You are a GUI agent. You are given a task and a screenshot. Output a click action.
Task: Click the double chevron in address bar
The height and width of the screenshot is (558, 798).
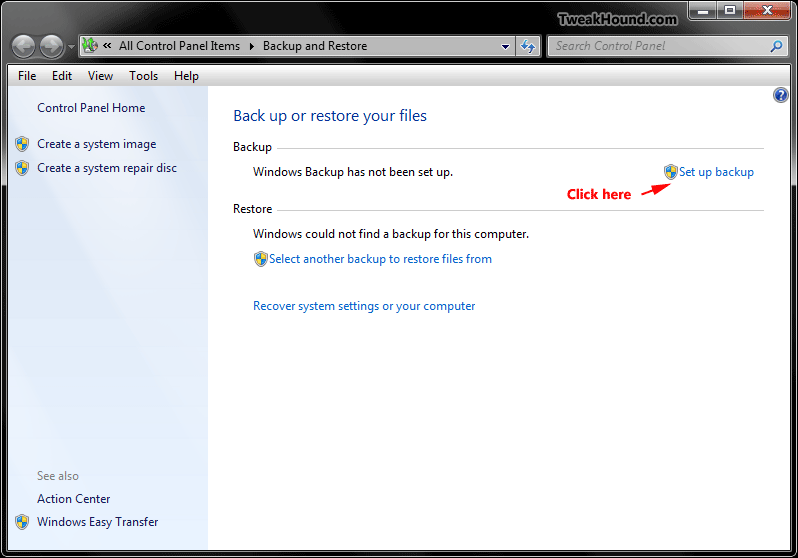coord(107,46)
